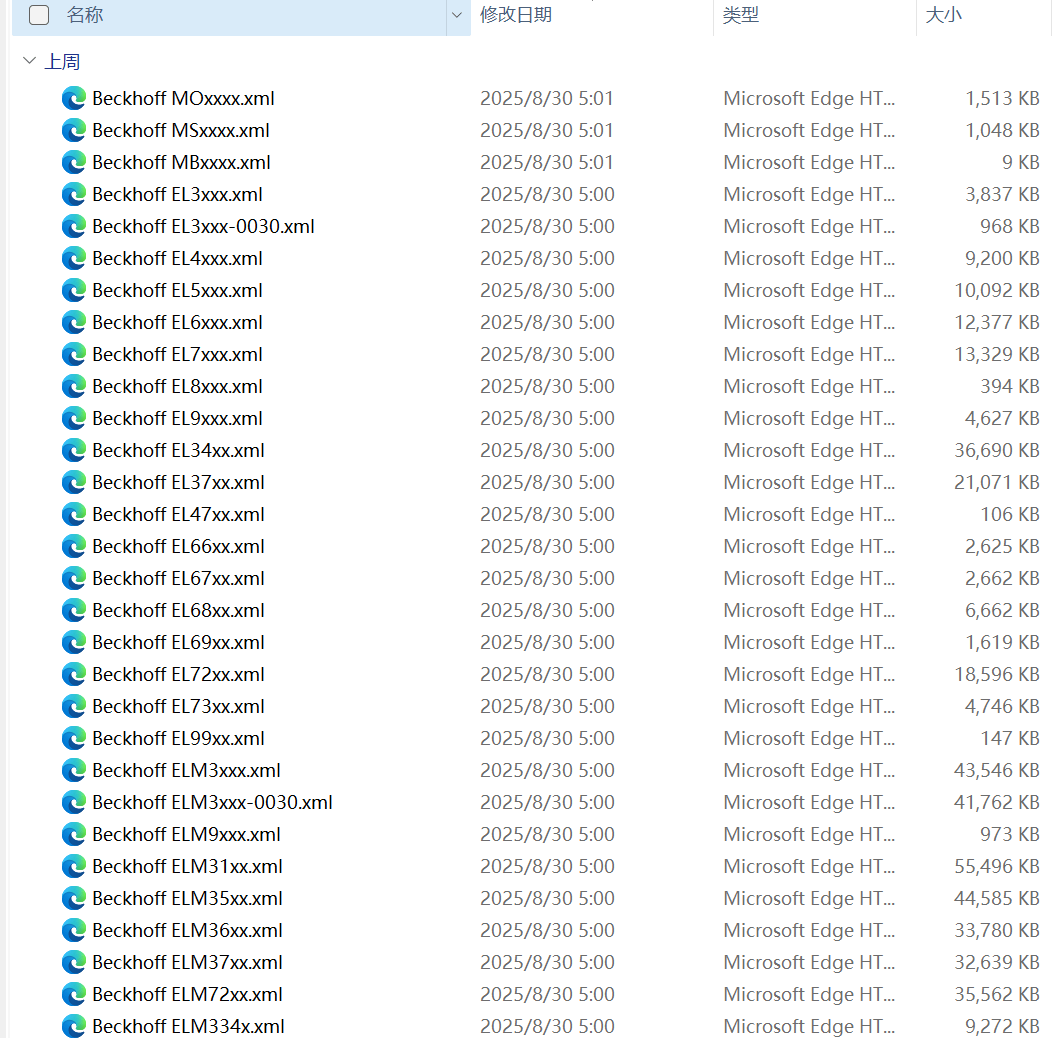Click Edge icon of Beckhoff ELM3xxx.xml
The image size is (1059, 1038).
pyautogui.click(x=74, y=771)
